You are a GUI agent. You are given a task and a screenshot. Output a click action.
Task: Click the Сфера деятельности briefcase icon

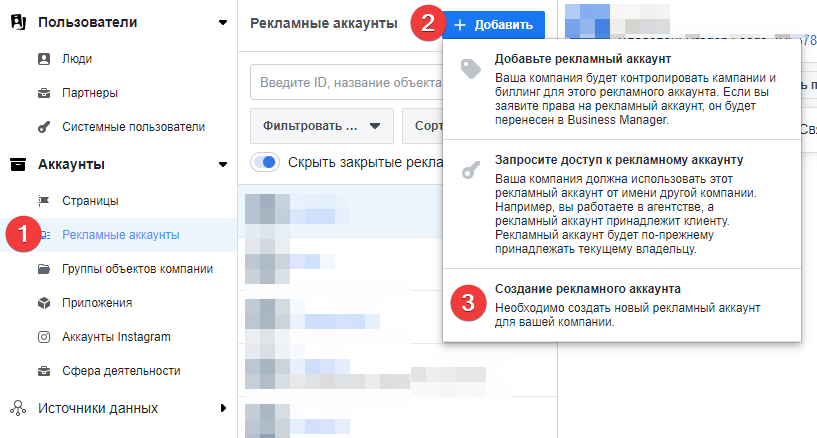[x=44, y=371]
